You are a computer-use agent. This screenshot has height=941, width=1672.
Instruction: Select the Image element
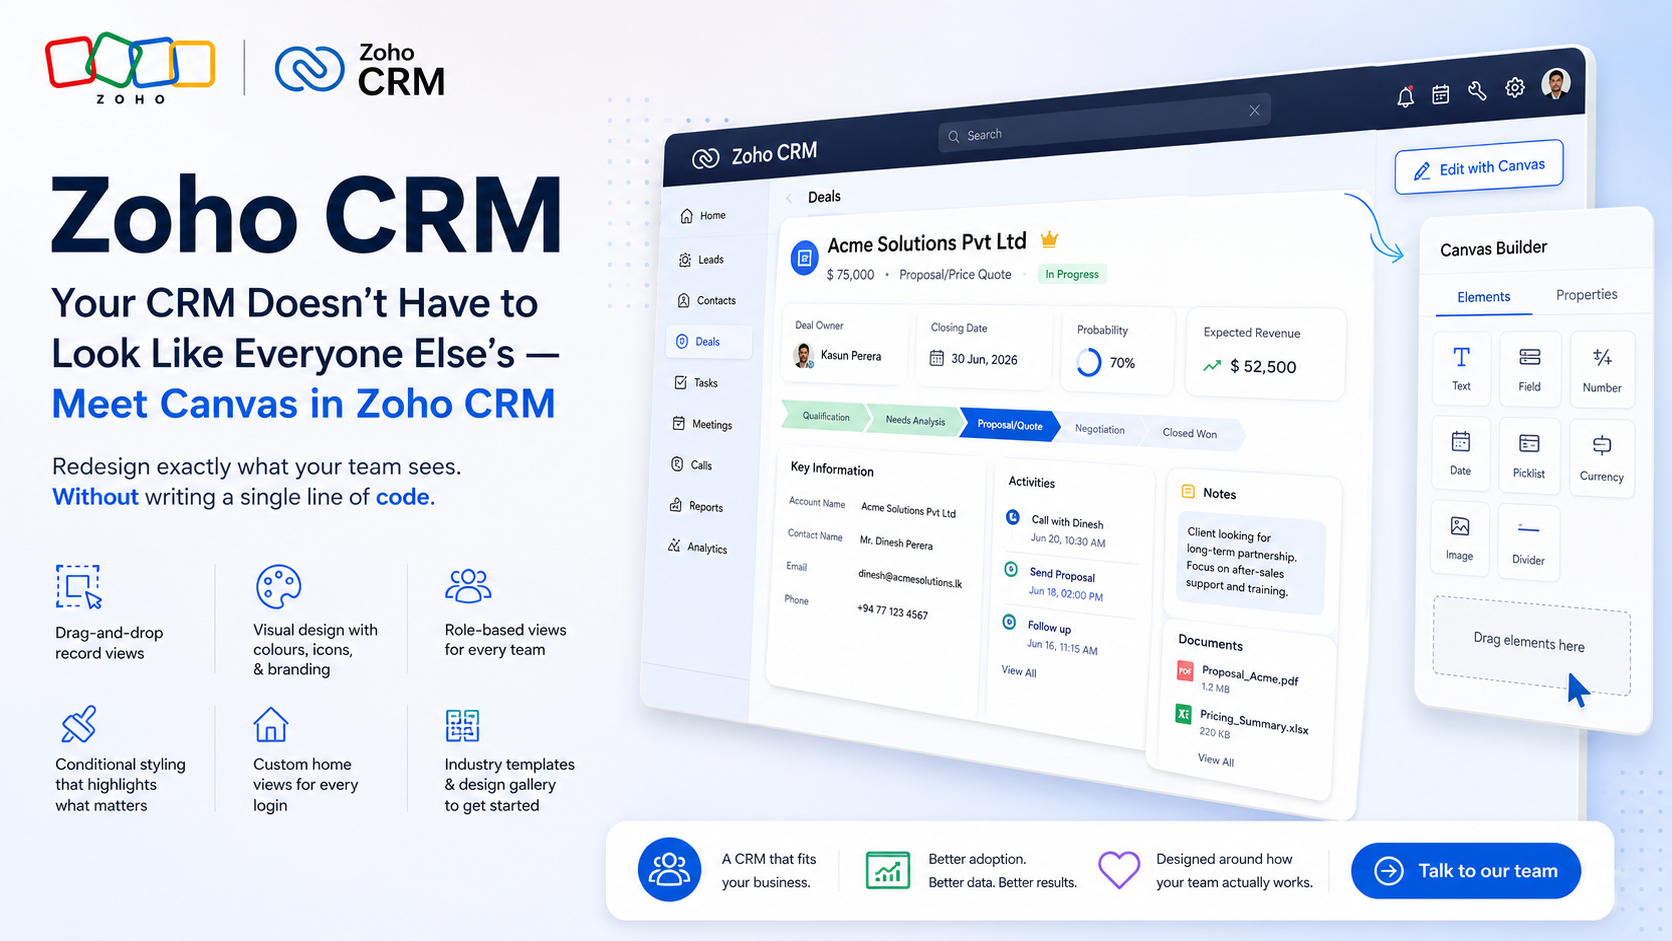1459,538
